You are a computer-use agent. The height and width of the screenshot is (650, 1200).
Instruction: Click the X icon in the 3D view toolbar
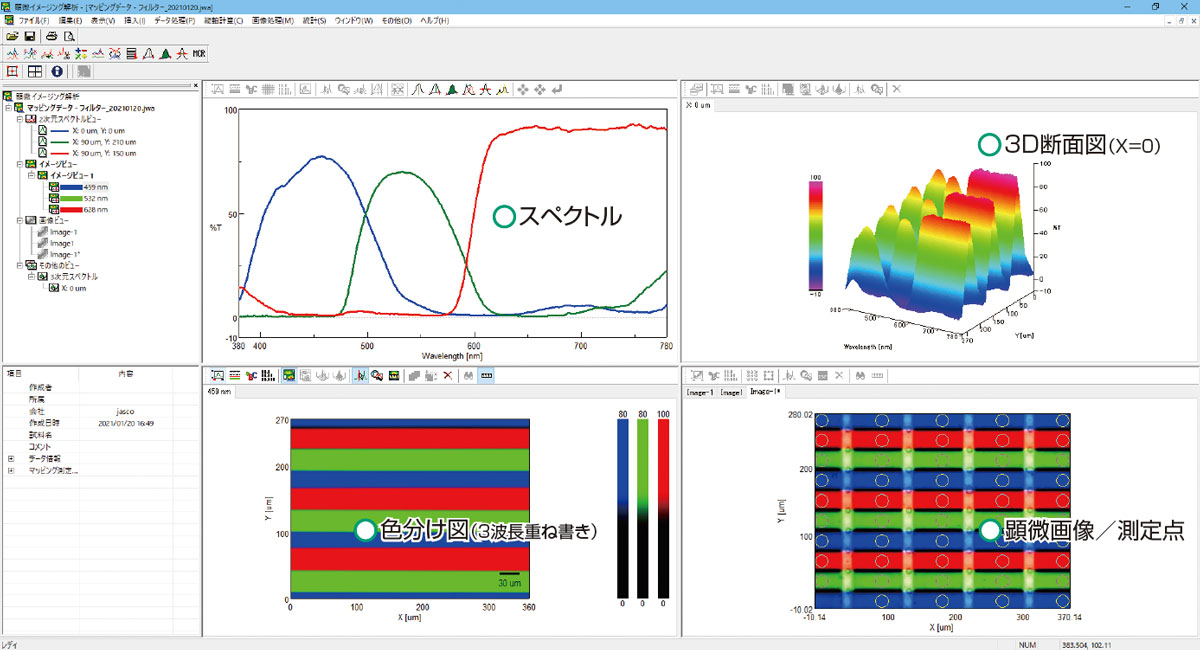896,89
